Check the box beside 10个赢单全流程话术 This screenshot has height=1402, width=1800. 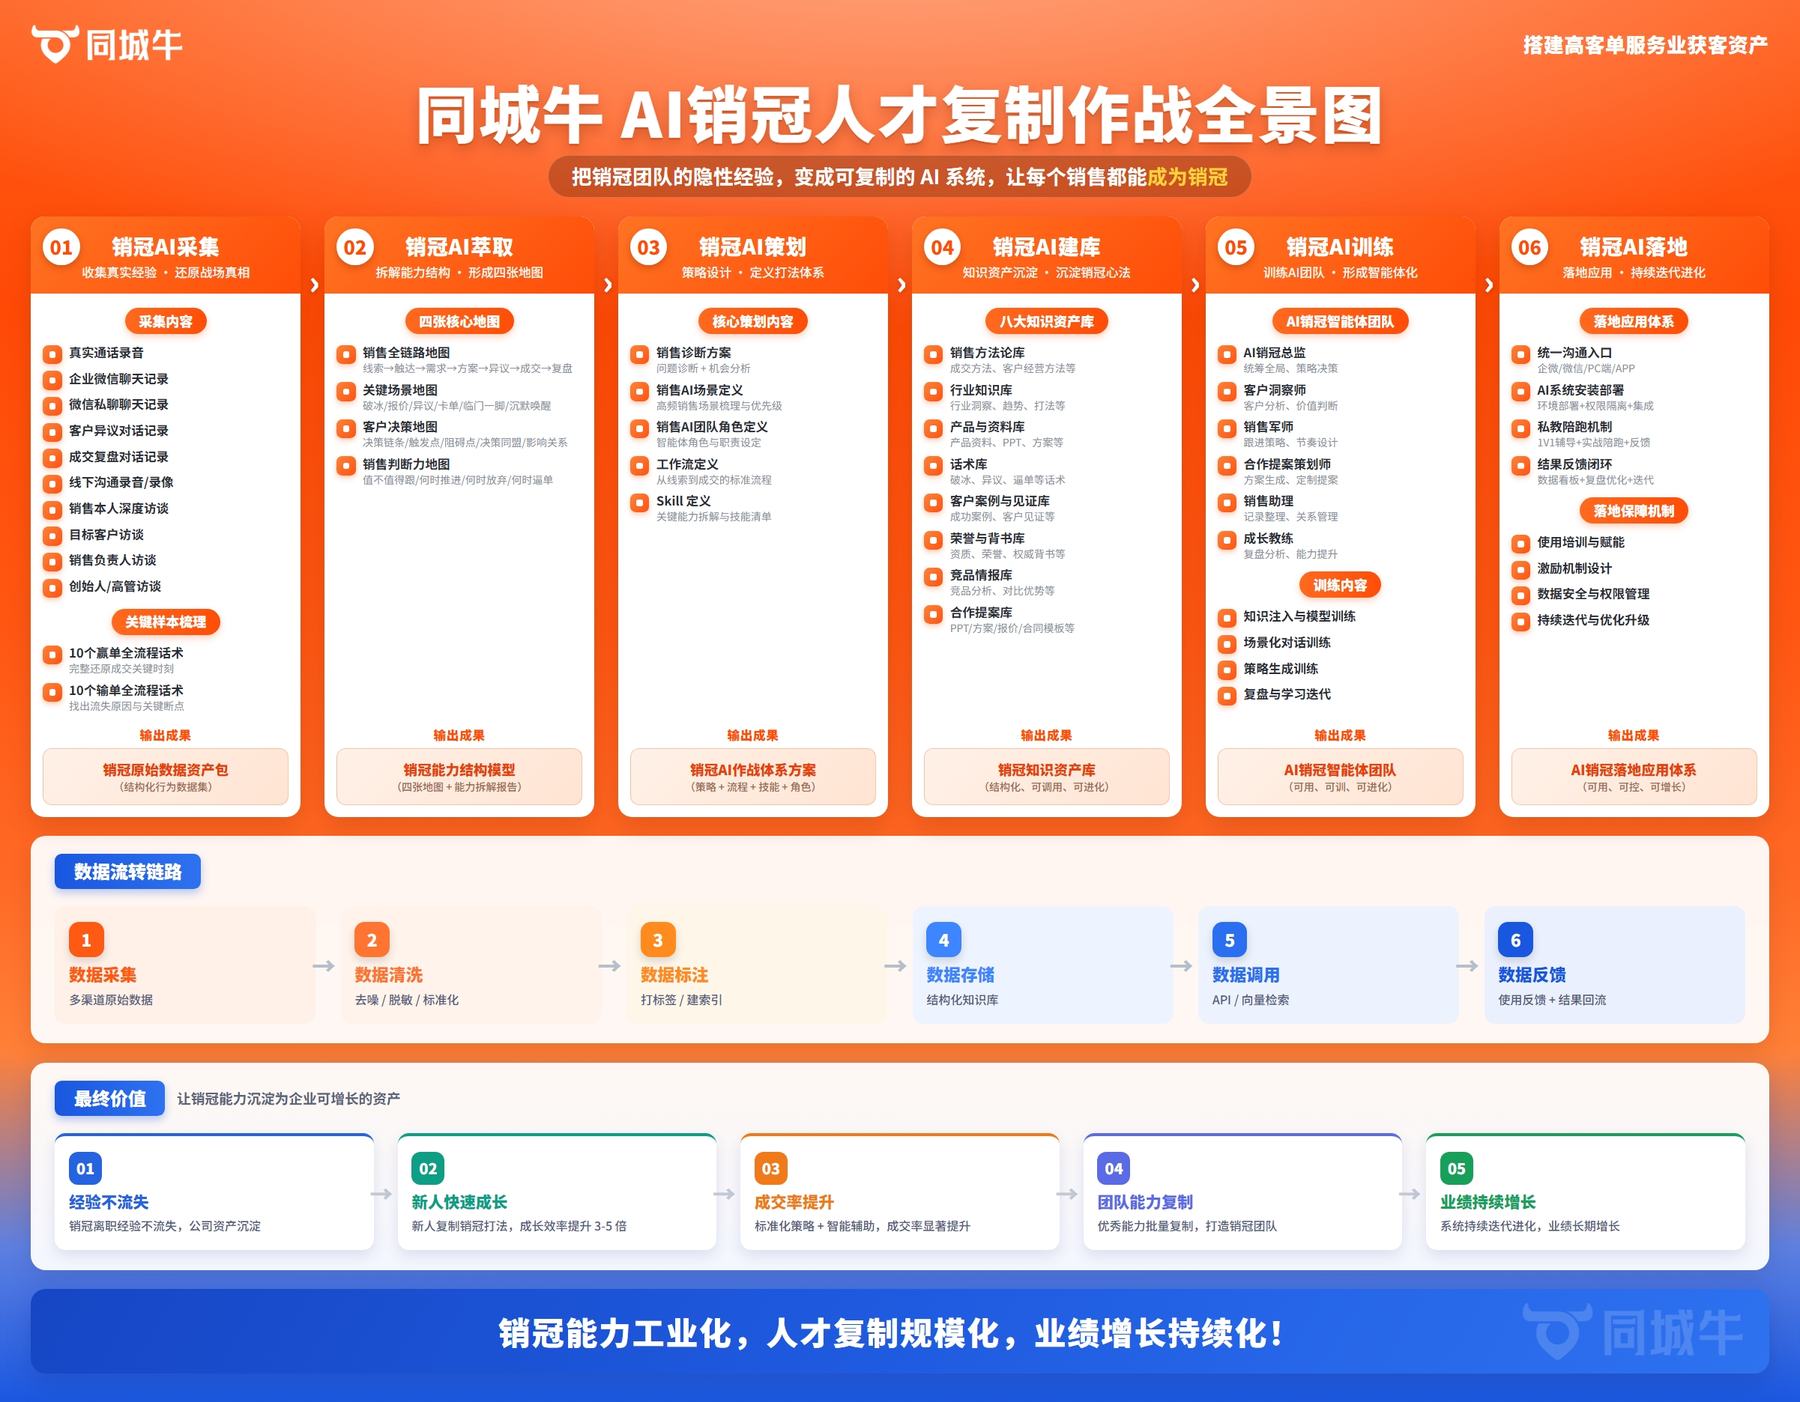(52, 655)
